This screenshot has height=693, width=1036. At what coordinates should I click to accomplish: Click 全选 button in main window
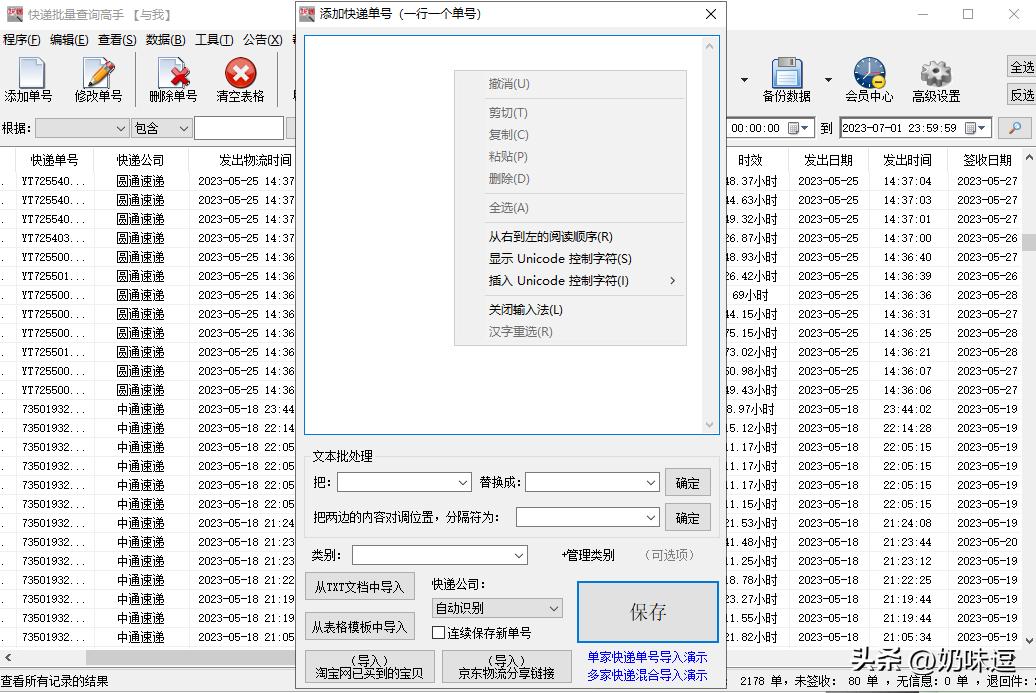pos(1021,67)
